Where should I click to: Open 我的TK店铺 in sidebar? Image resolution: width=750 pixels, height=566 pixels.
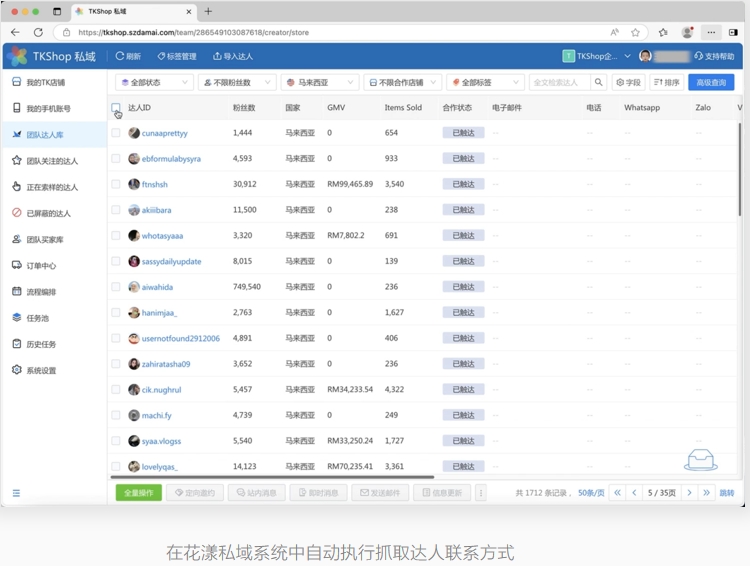pyautogui.click(x=54, y=82)
